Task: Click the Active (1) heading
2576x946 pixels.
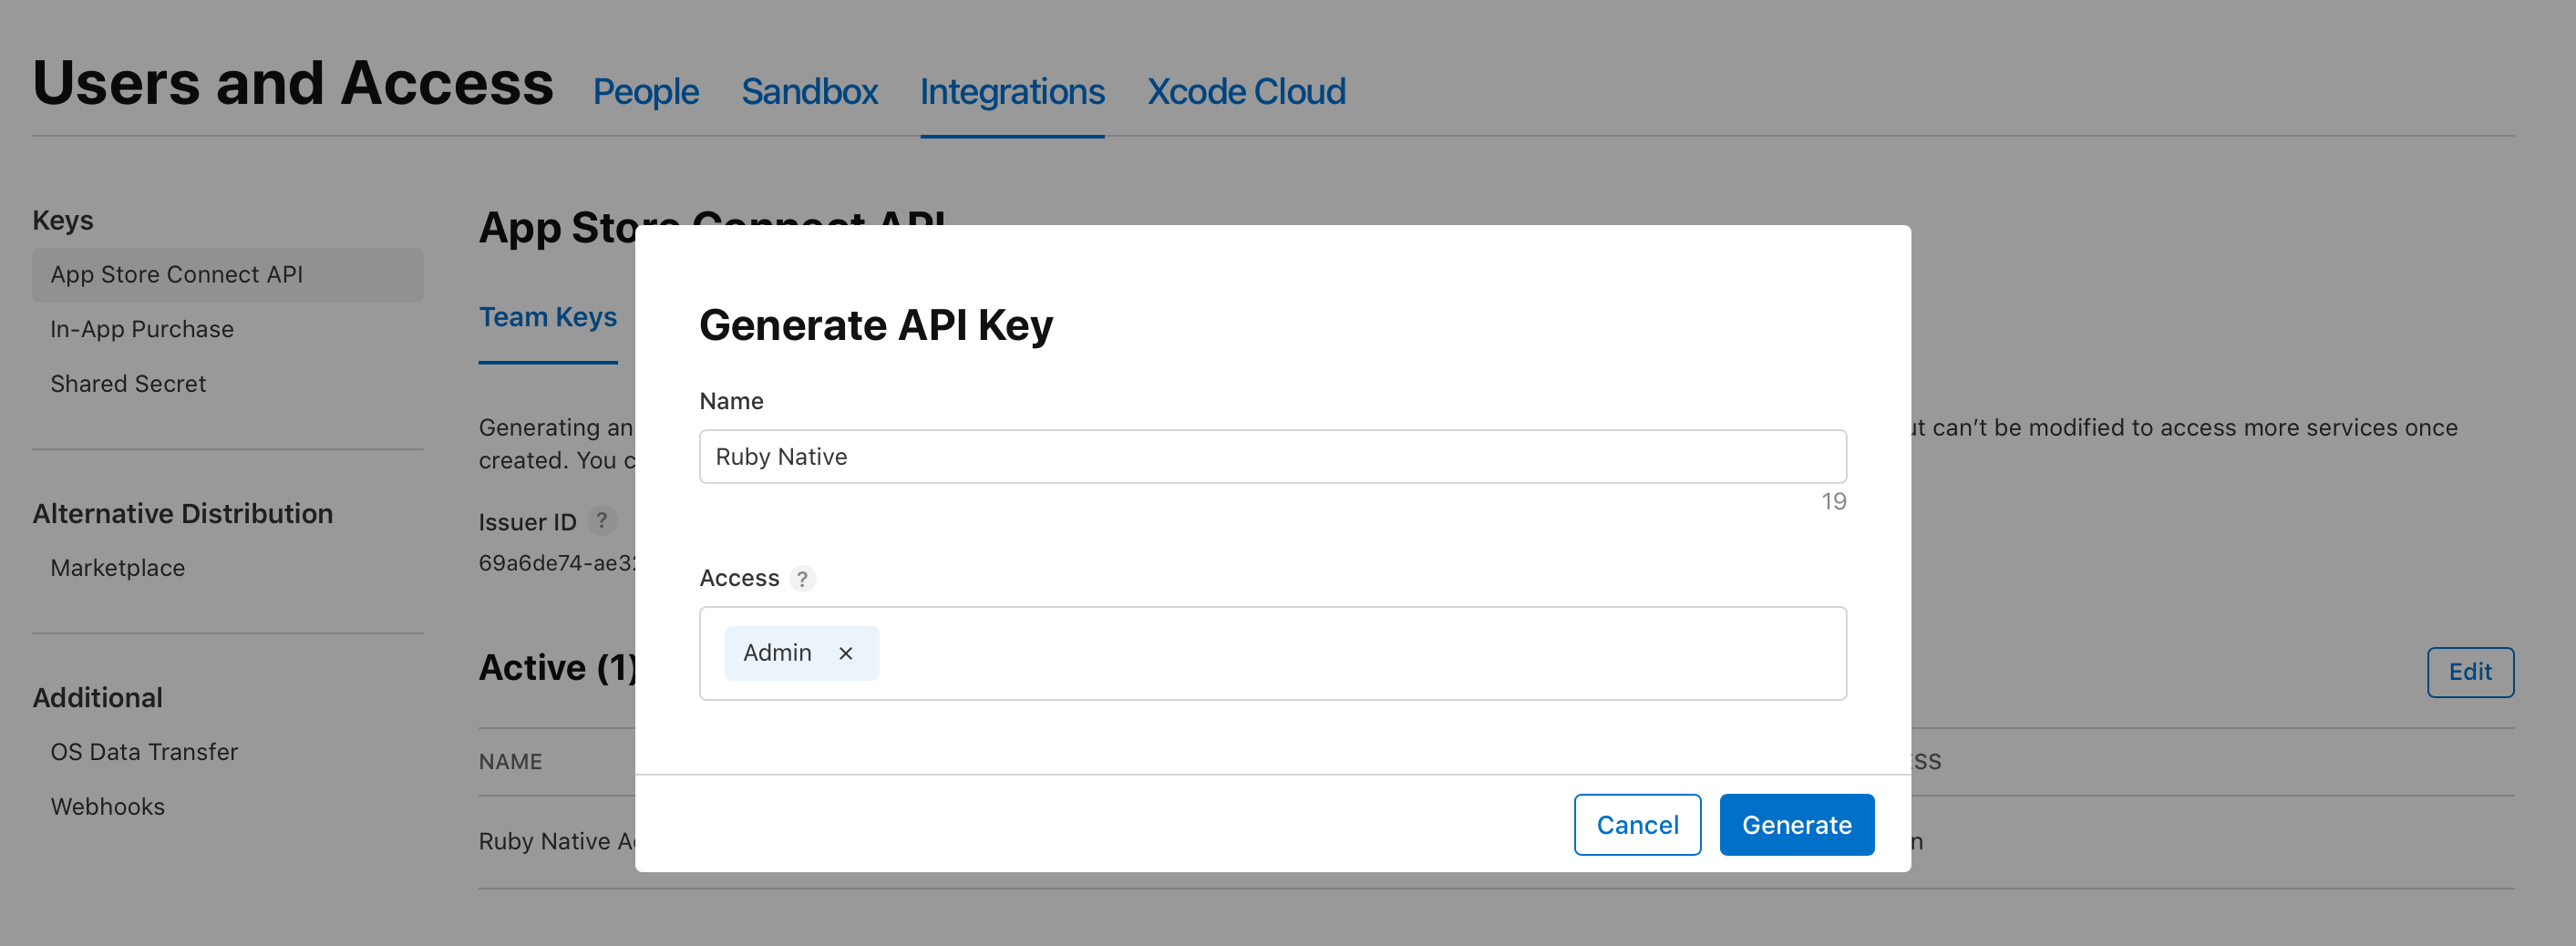Action: [x=557, y=667]
